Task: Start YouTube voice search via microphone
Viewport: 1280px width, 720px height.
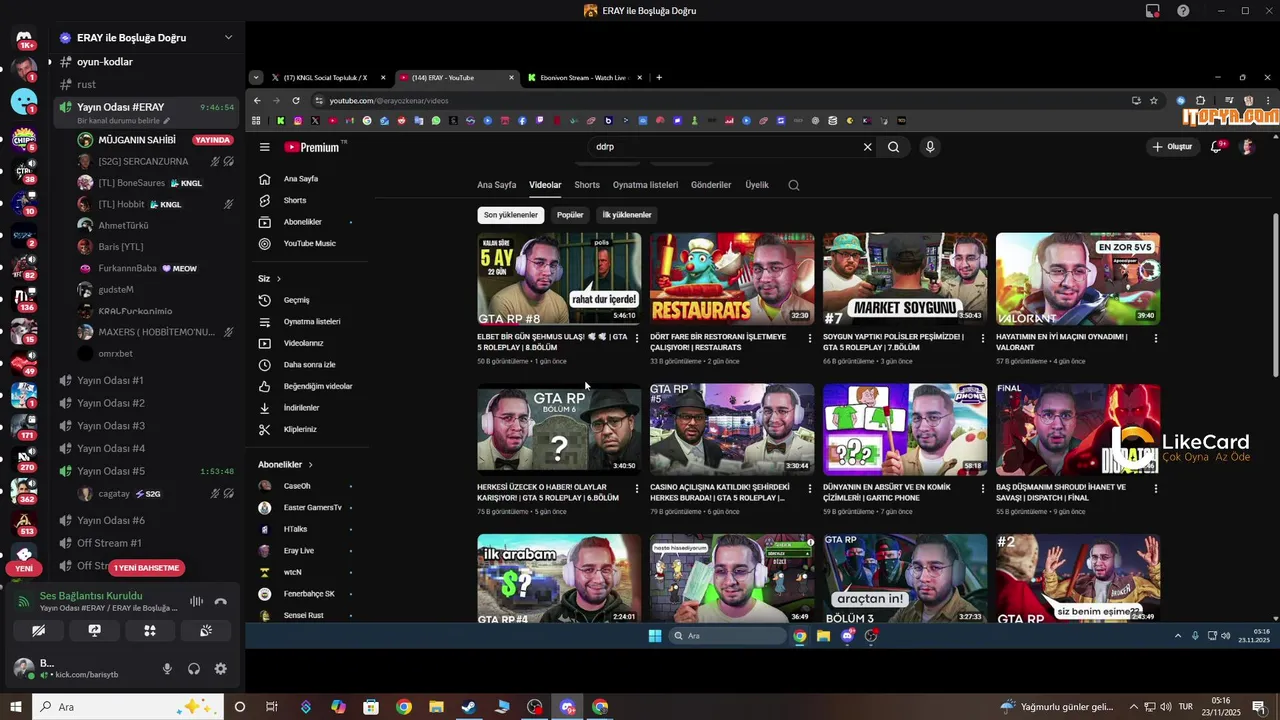Action: tap(930, 147)
